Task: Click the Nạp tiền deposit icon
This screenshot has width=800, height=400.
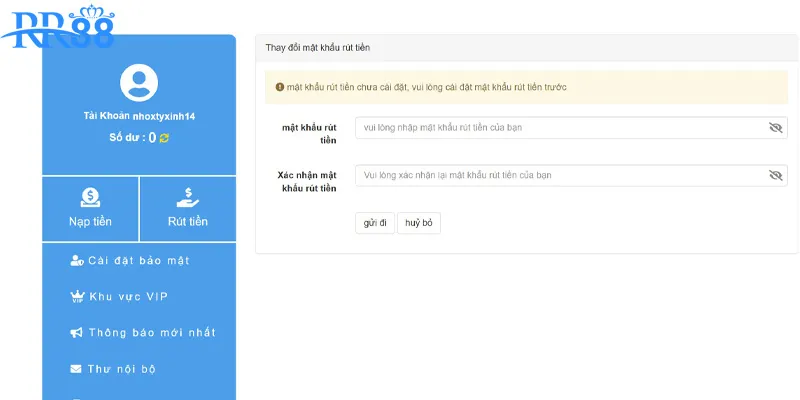Action: (90, 198)
